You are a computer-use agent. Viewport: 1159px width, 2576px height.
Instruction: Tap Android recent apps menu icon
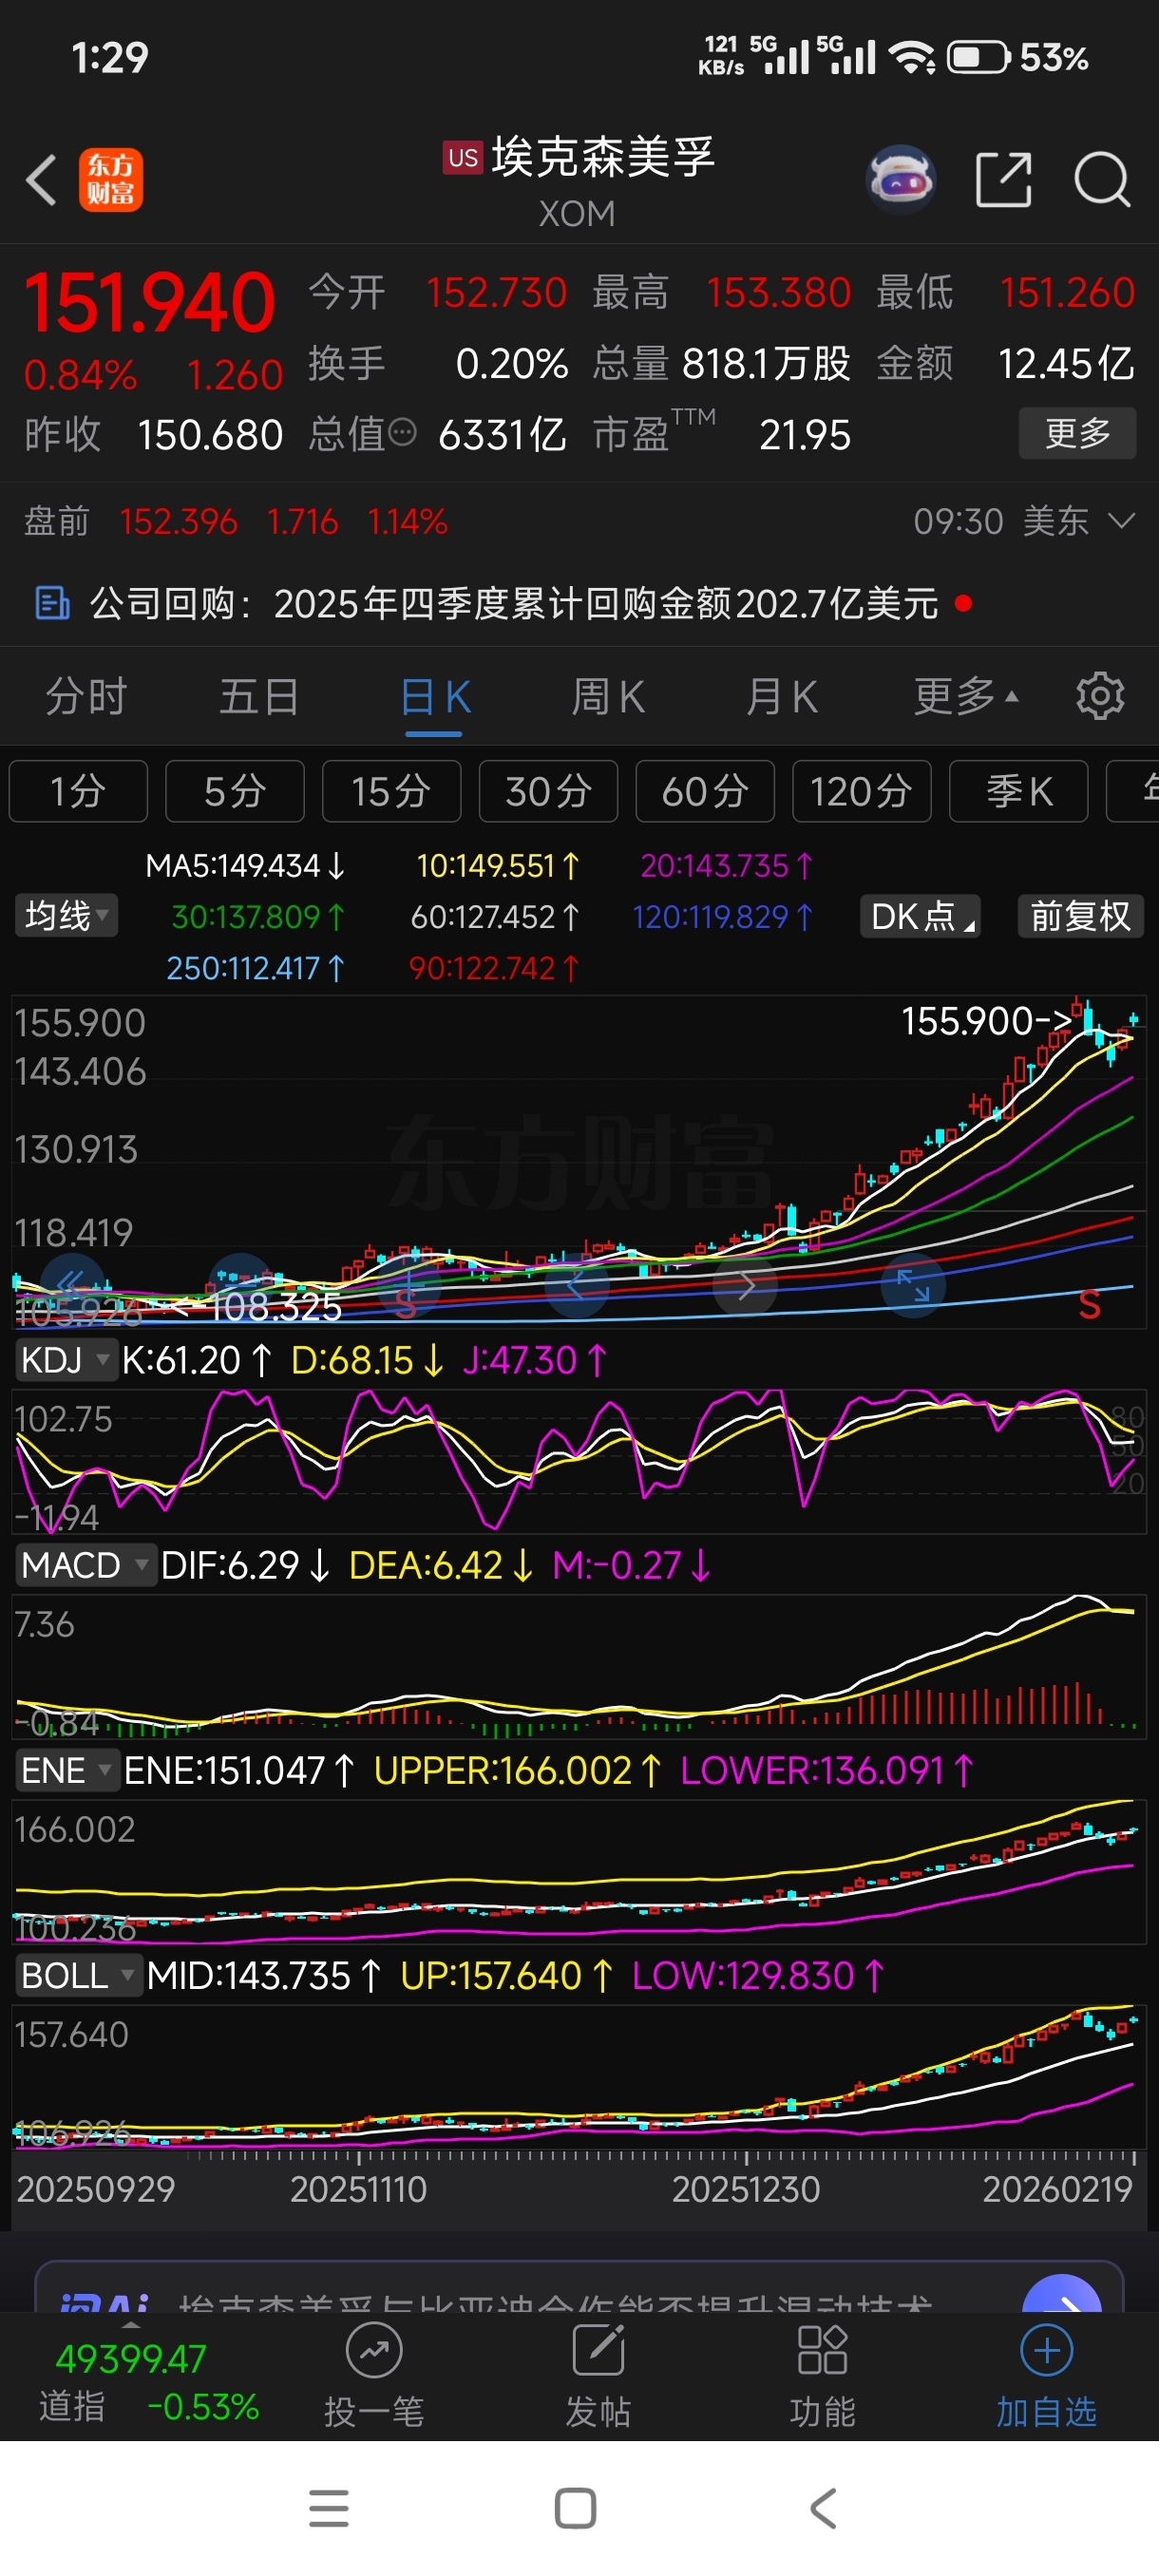(328, 2508)
